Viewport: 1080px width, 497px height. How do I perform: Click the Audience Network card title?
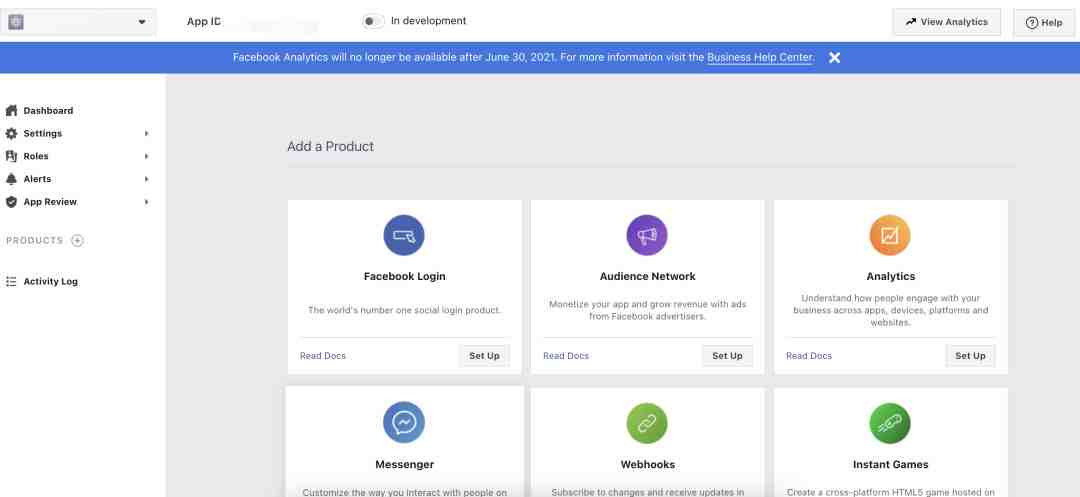[x=647, y=276]
